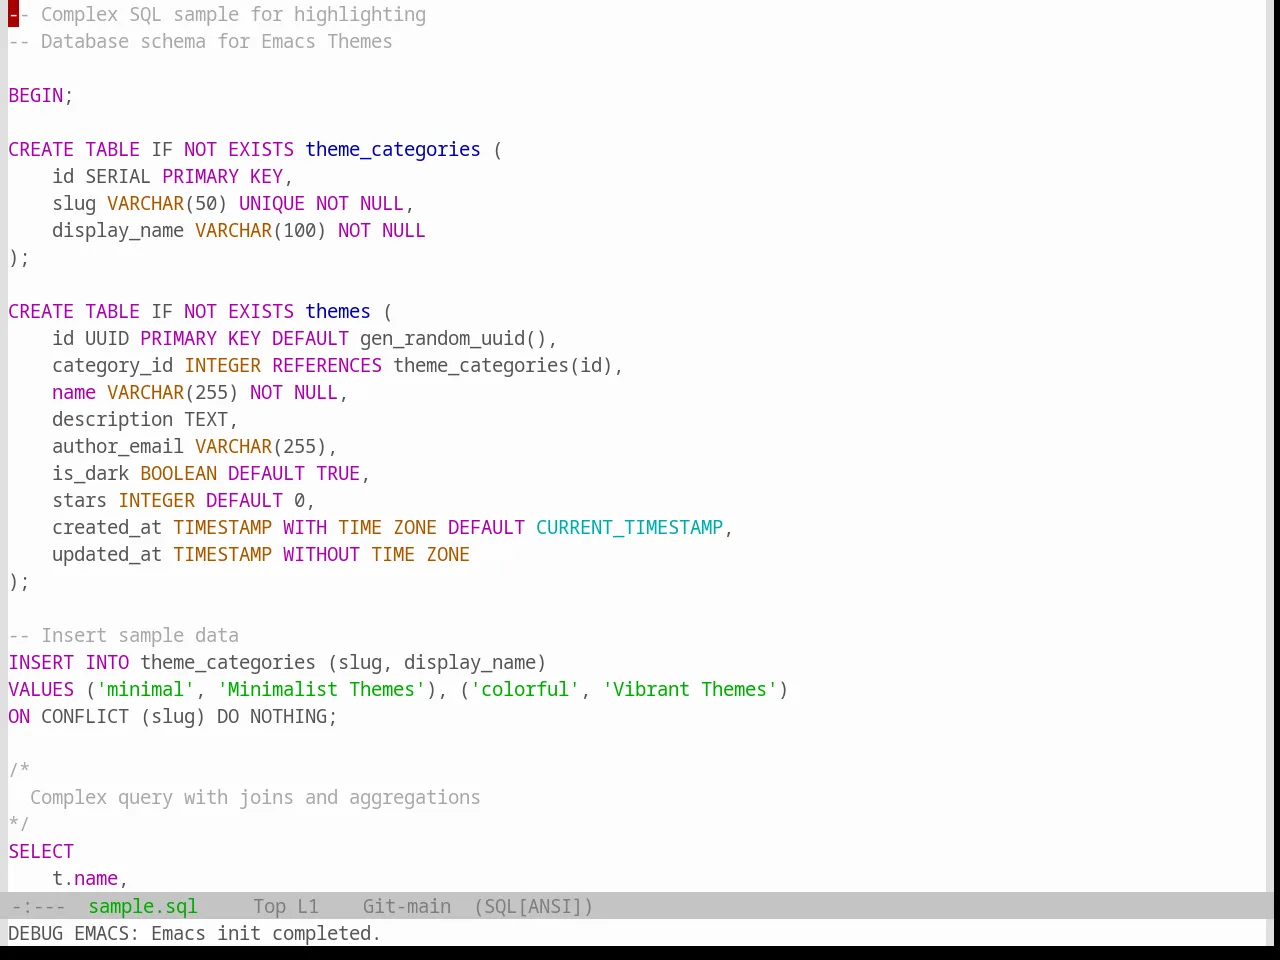Click the UUID type on the themes id line

[107, 338]
